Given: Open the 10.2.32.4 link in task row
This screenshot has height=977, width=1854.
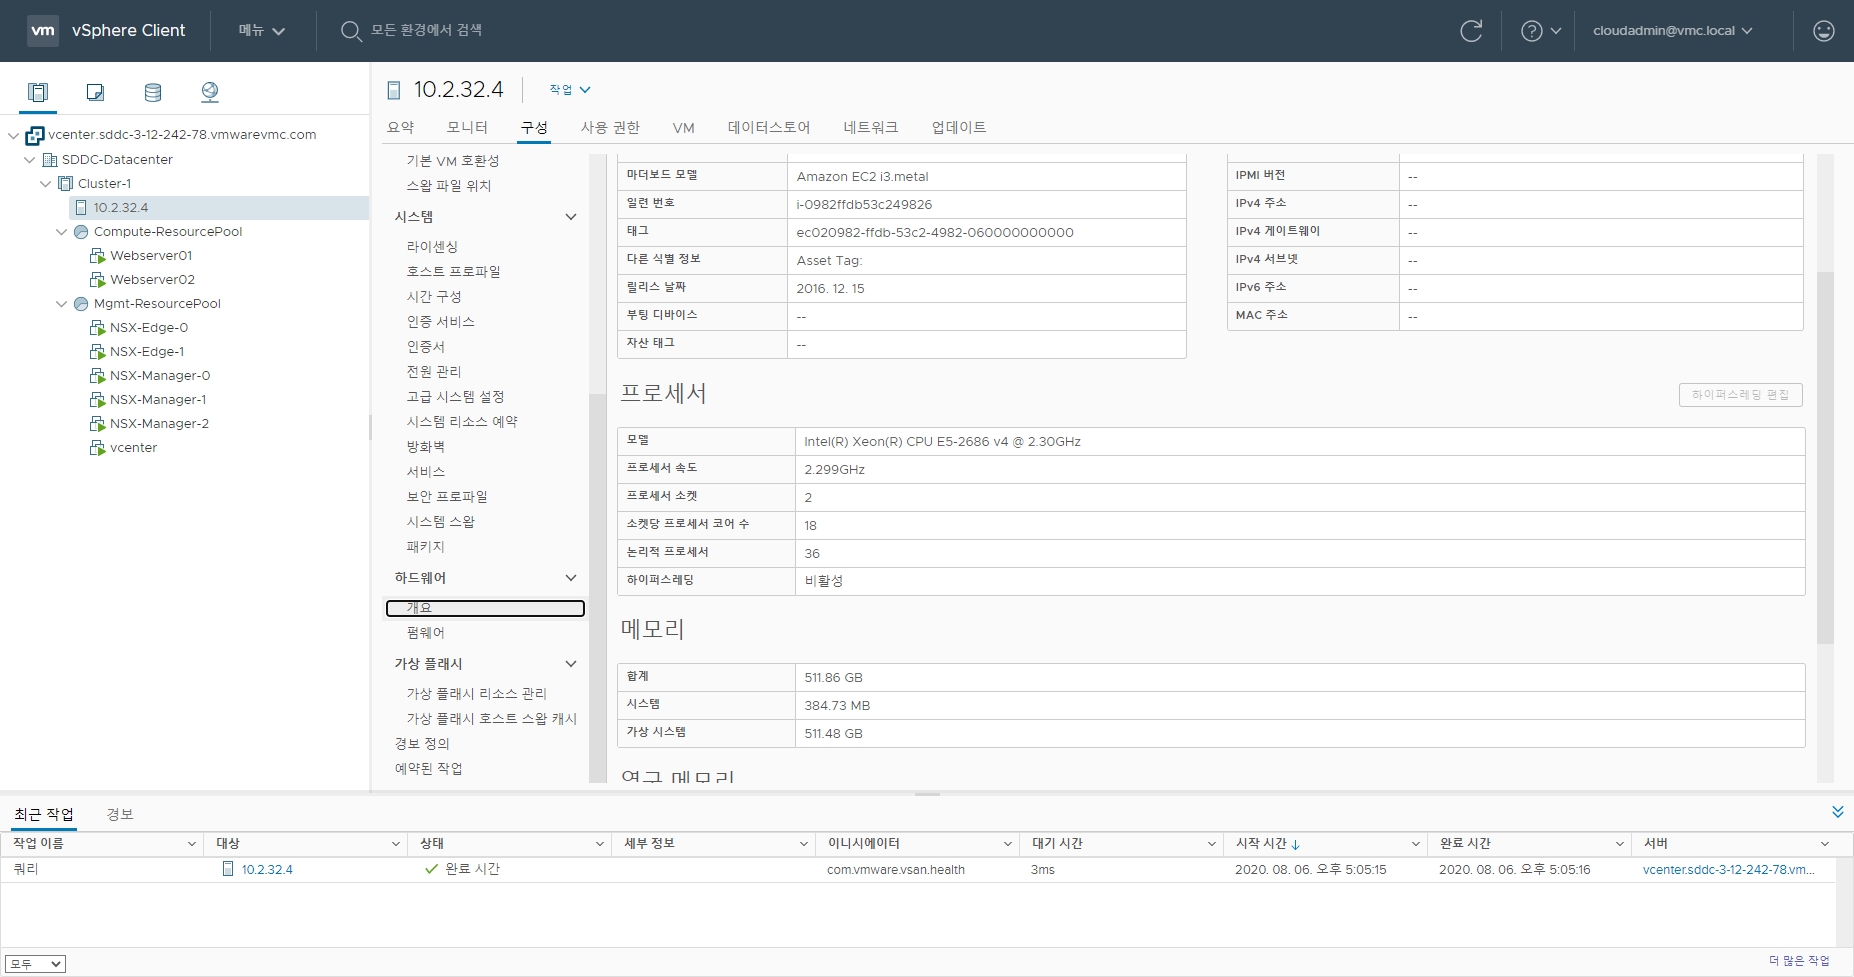Looking at the screenshot, I should coord(267,870).
